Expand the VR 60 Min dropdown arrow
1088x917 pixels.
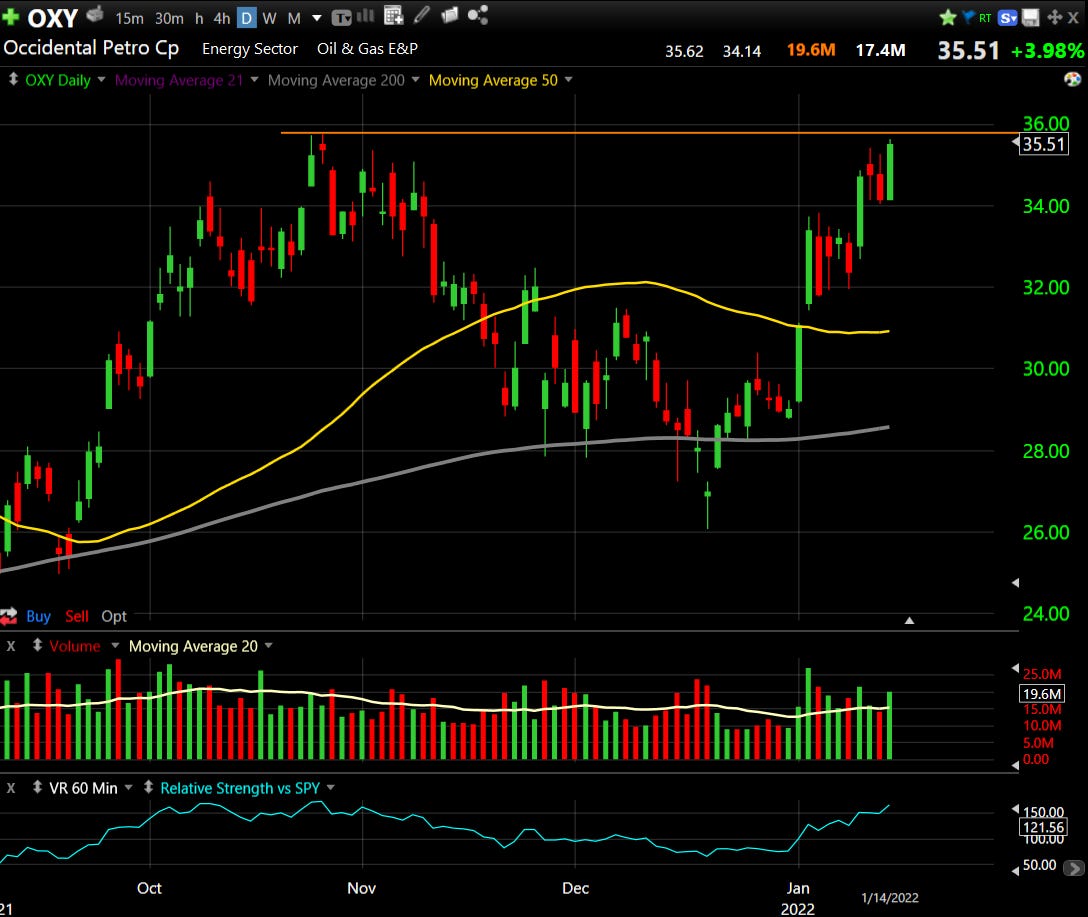click(x=128, y=788)
